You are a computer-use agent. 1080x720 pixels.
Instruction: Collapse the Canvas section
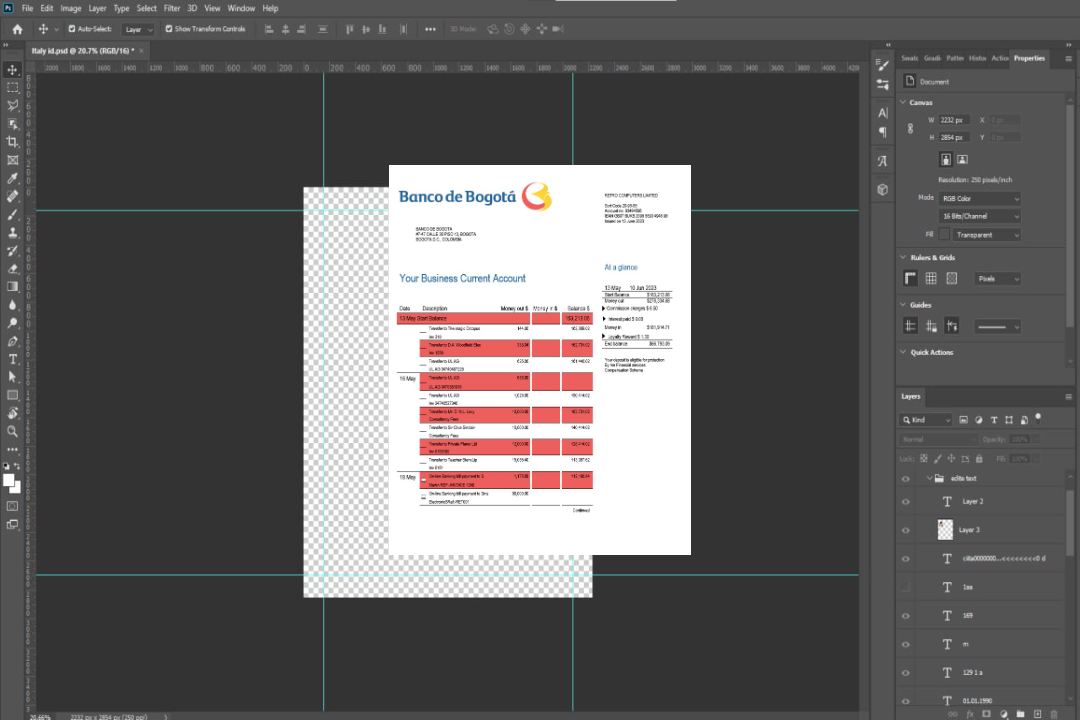coord(903,102)
